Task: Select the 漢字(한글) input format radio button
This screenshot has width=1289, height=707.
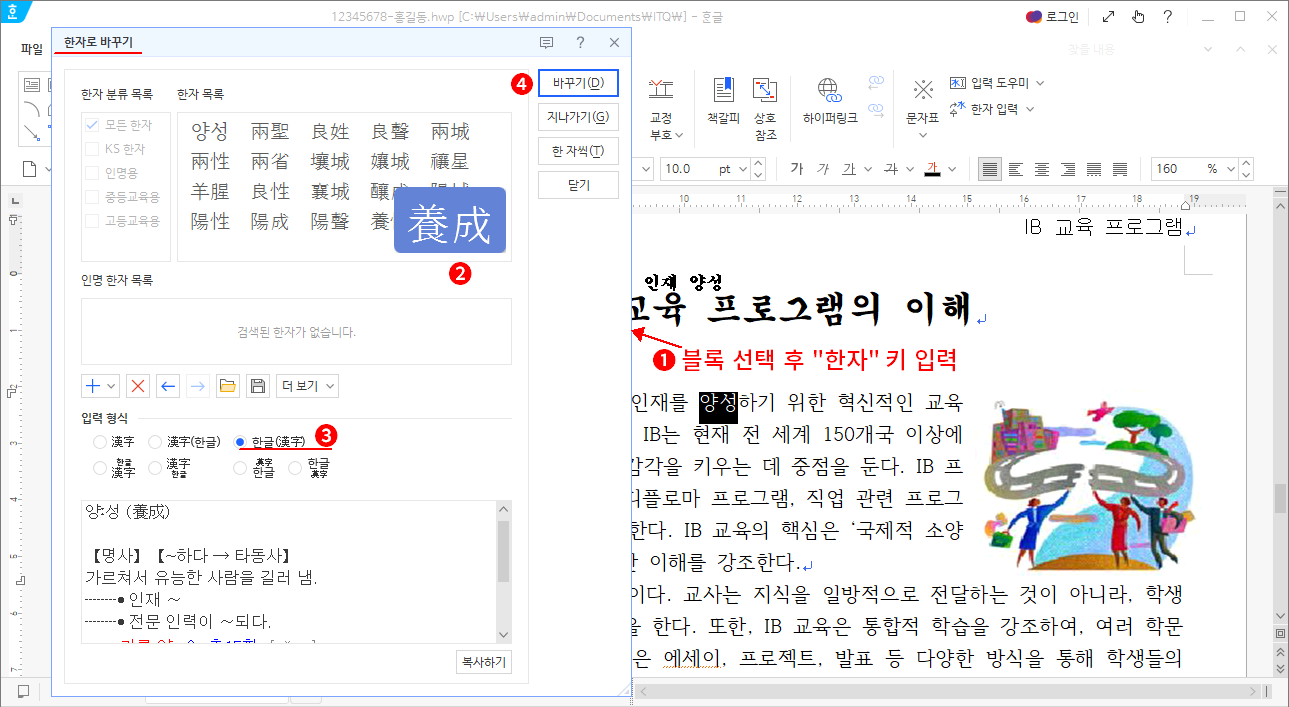Action: click(x=155, y=440)
